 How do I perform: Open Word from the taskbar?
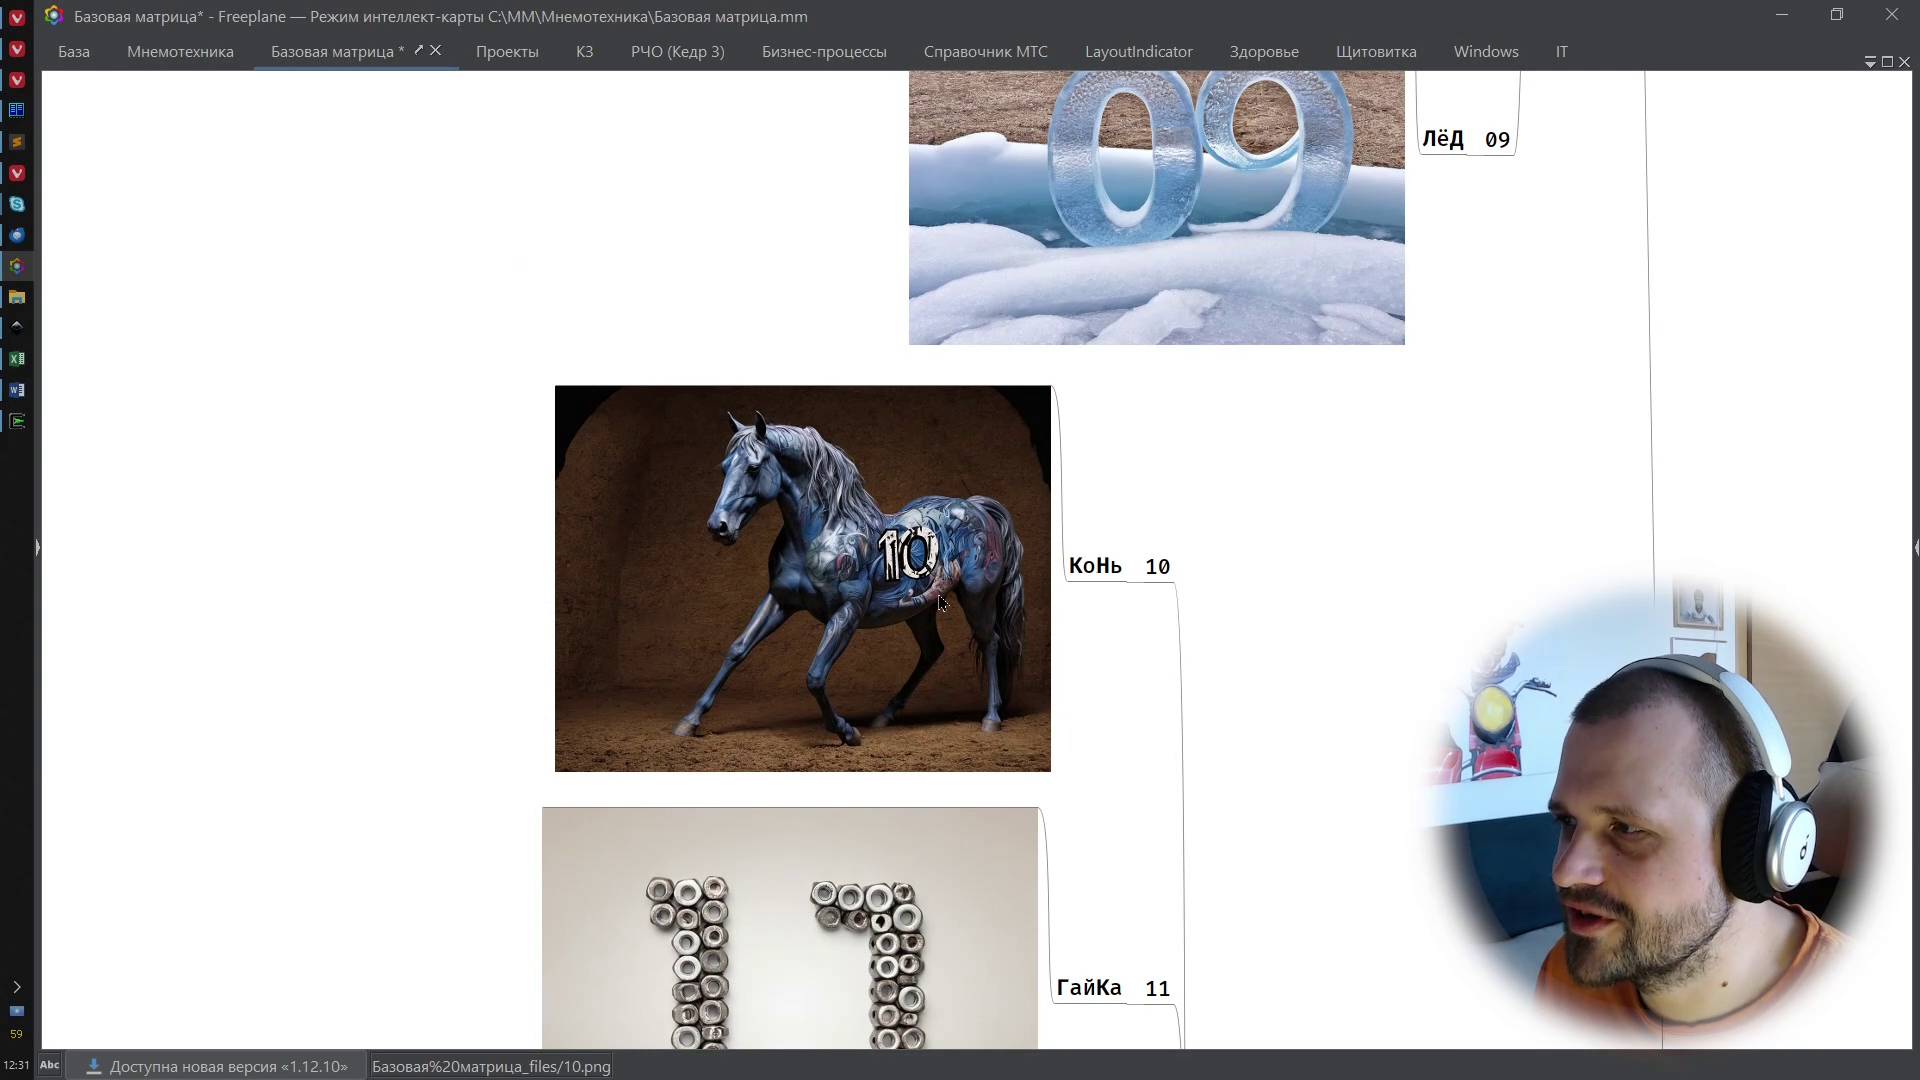click(16, 390)
